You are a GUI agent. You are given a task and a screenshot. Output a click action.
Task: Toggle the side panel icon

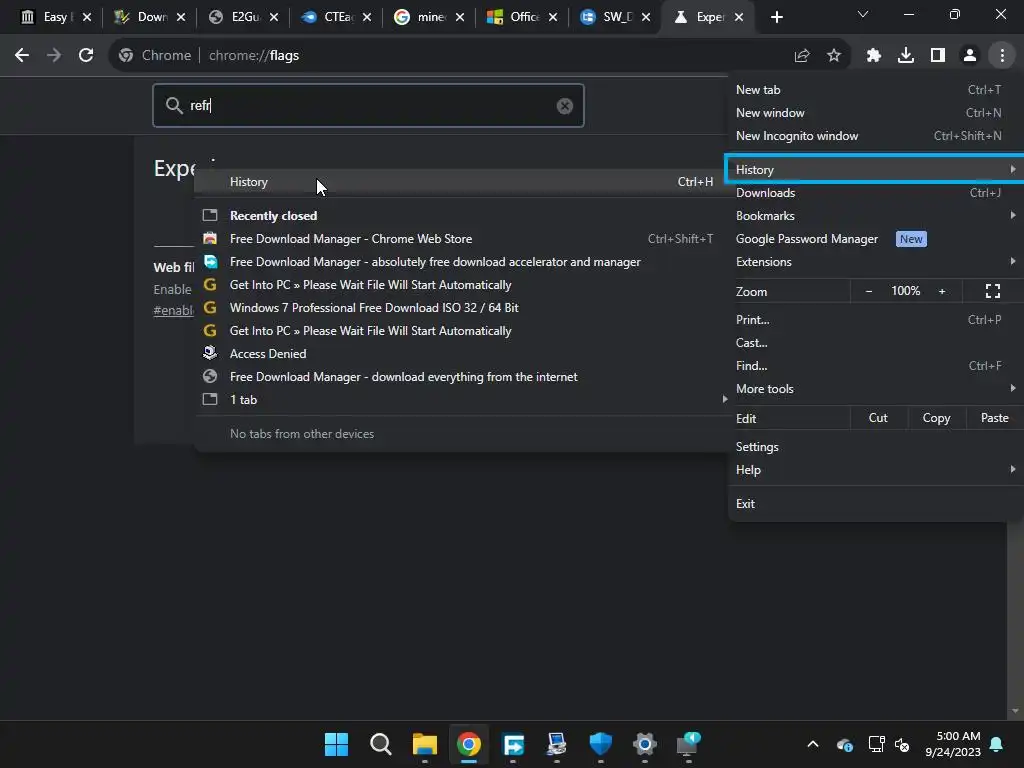tap(938, 56)
